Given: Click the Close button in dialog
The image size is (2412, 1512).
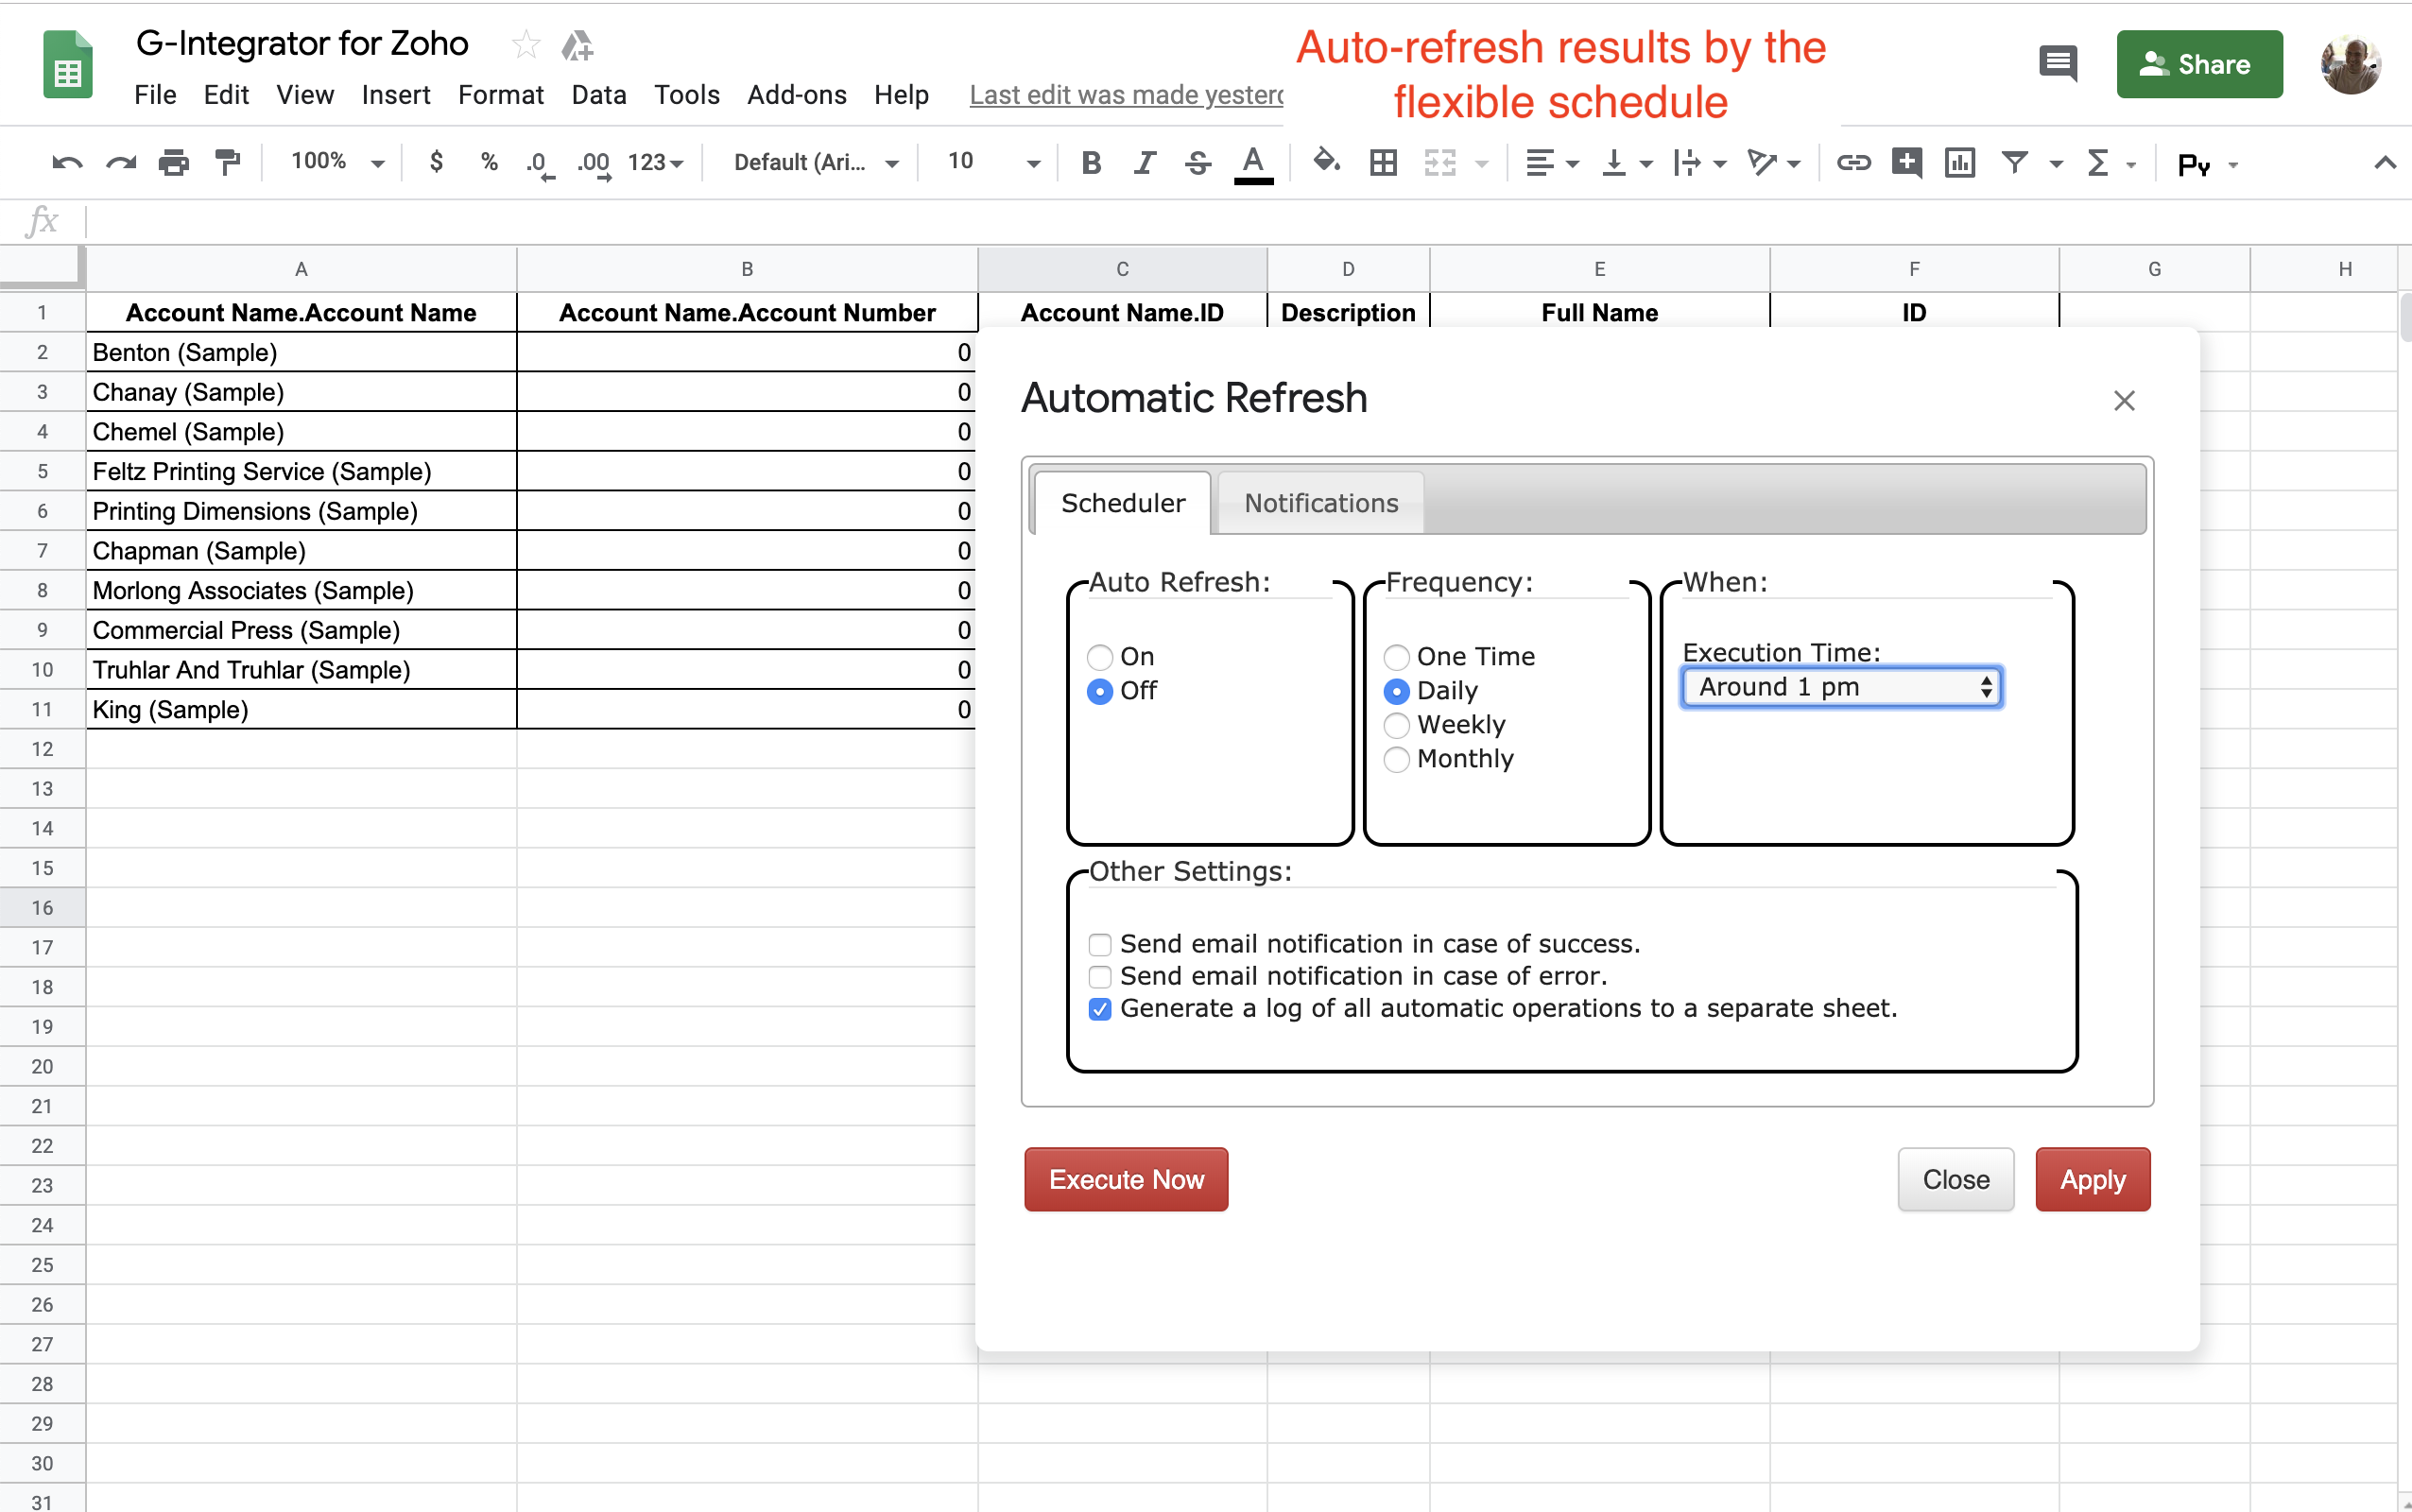Looking at the screenshot, I should 1956,1180.
